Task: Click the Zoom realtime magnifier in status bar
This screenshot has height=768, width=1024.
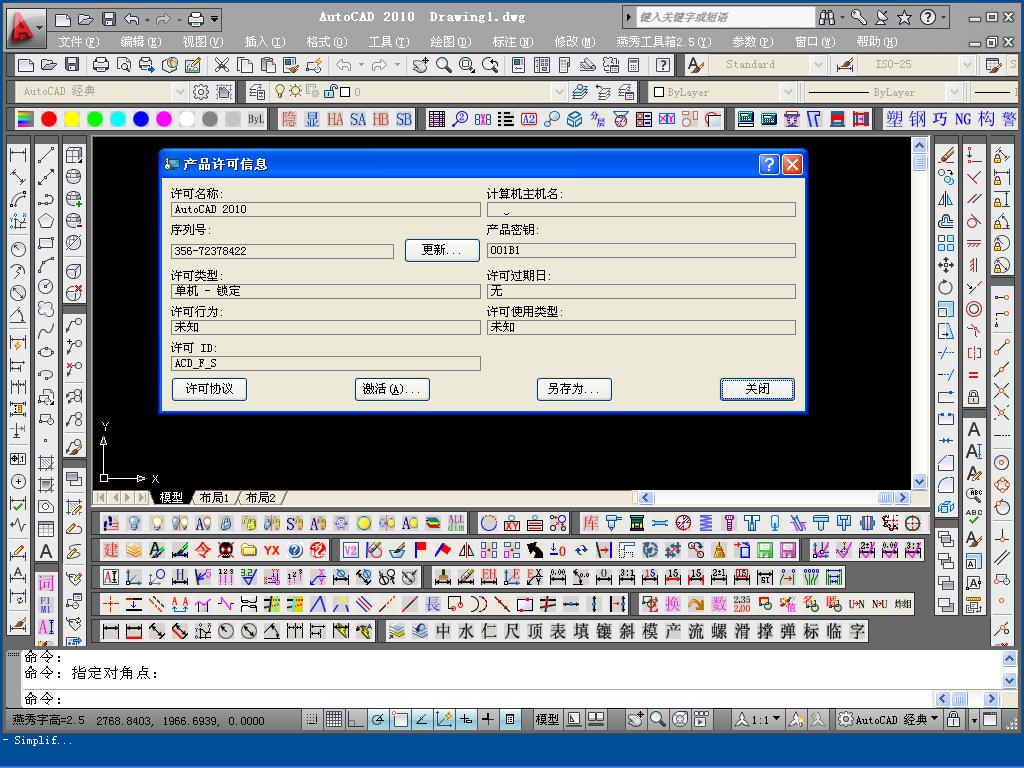Action: coord(658,720)
